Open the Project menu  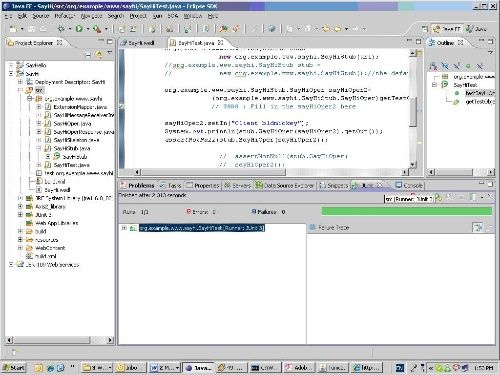coord(138,16)
